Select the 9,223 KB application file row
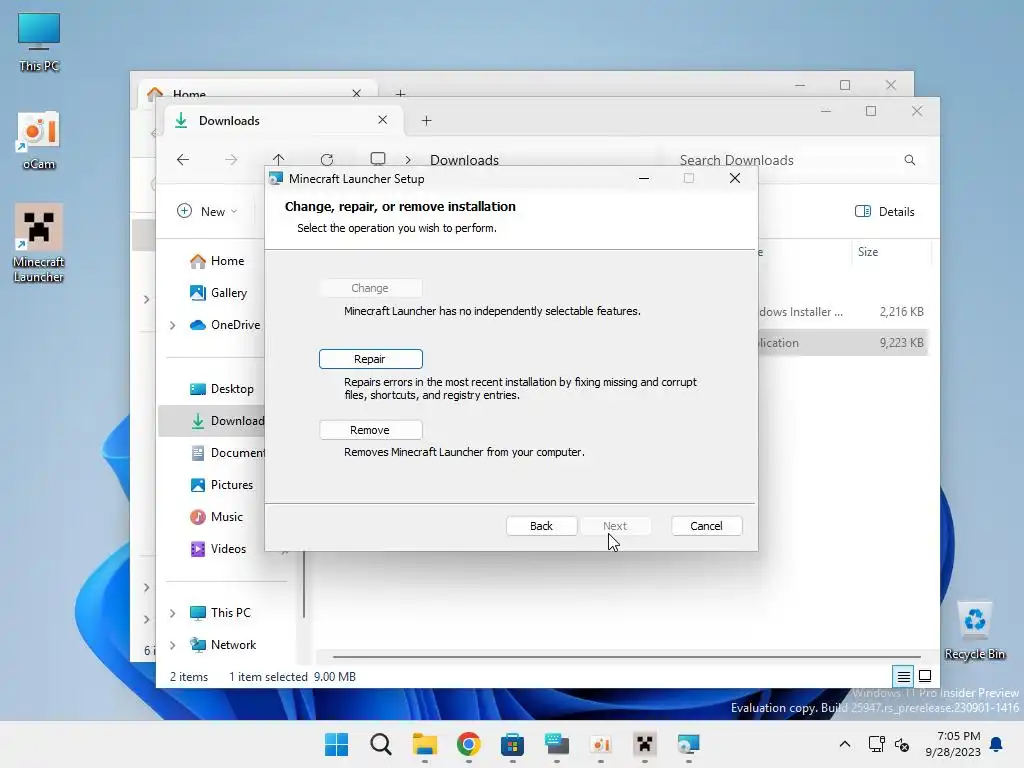Viewport: 1024px width, 768px height. [x=842, y=343]
